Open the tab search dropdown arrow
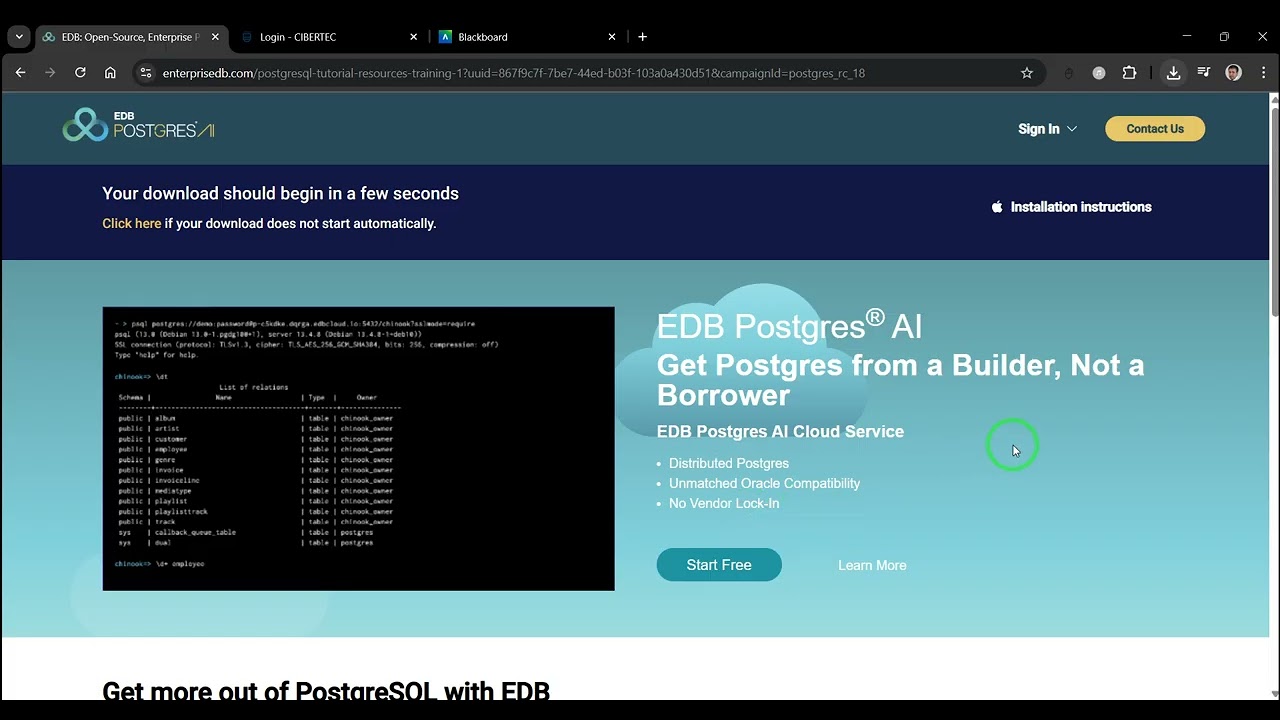 click(x=18, y=37)
